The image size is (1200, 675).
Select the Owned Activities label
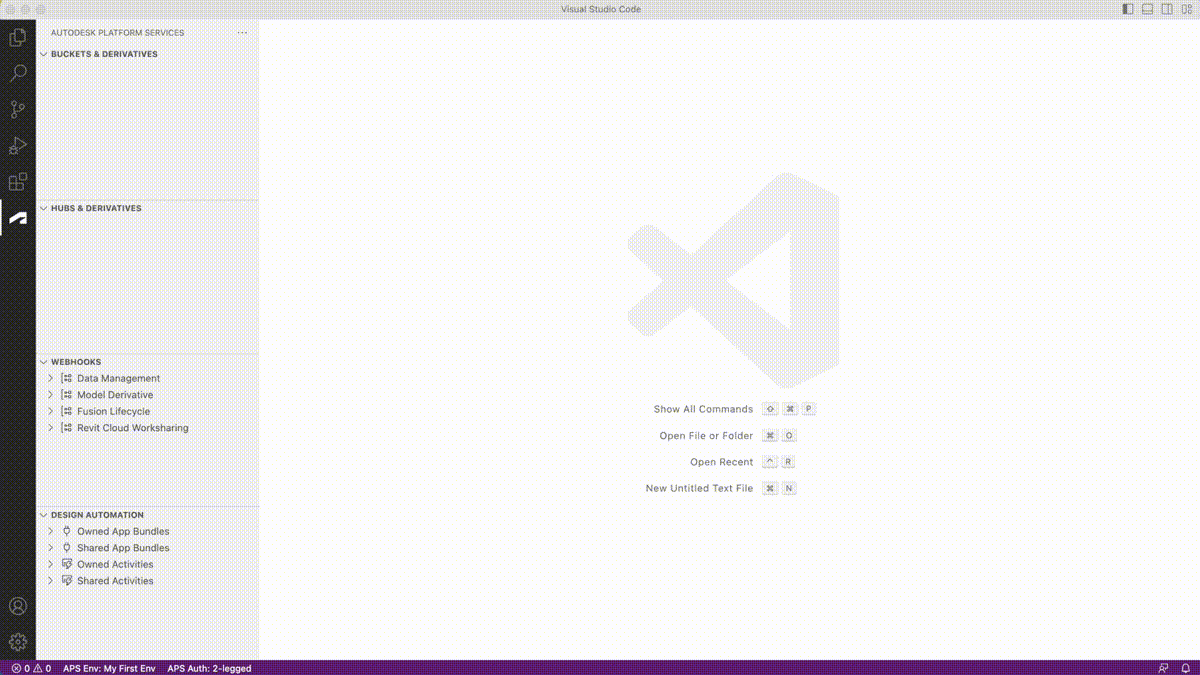[115, 564]
